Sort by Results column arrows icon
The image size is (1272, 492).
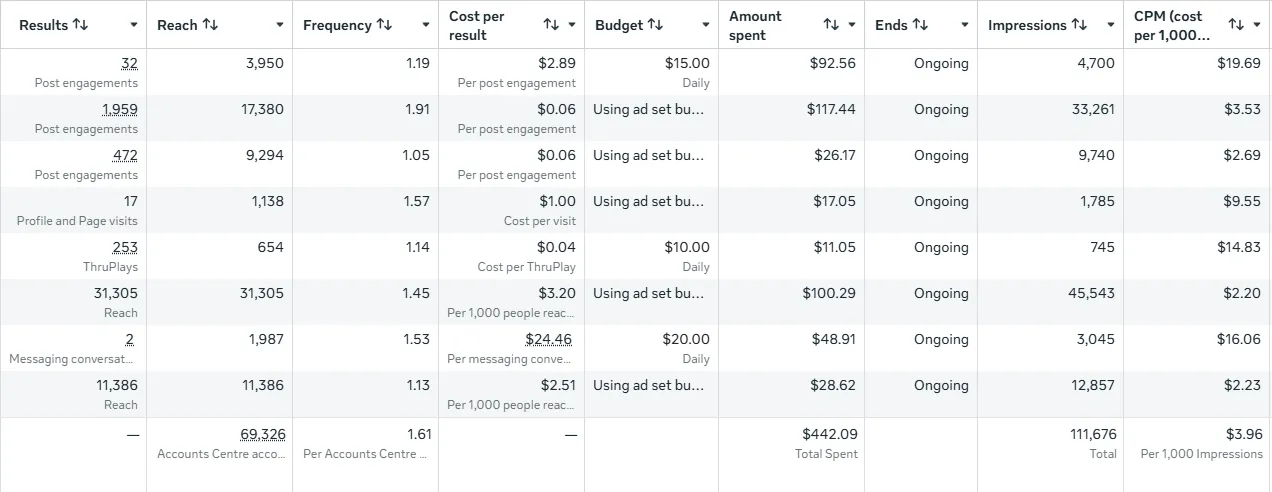(81, 25)
